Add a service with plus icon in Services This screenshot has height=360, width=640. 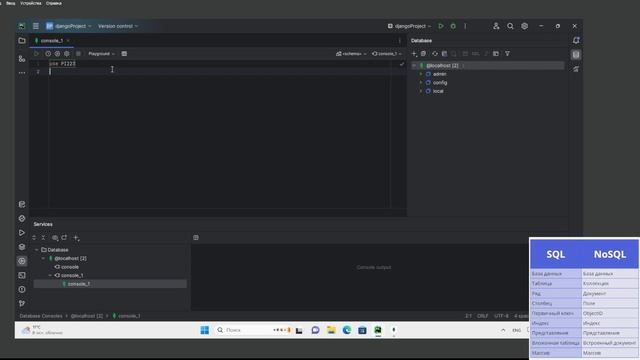point(76,238)
